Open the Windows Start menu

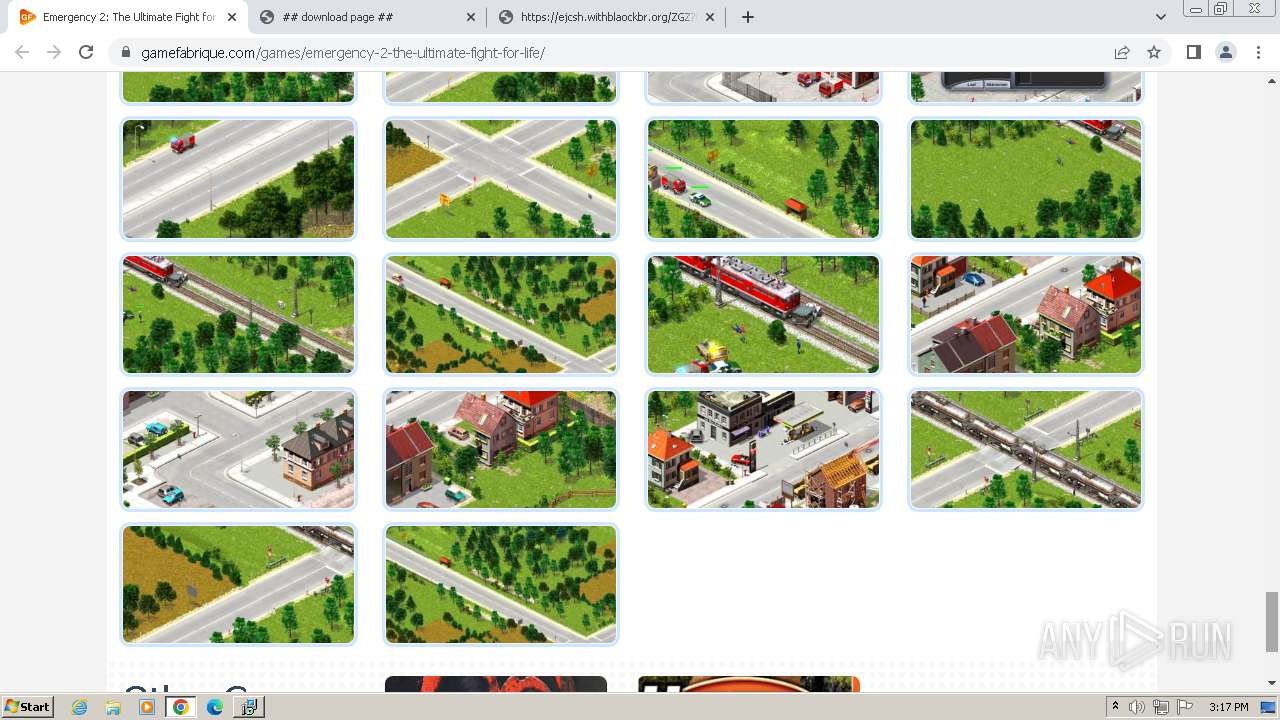pos(27,707)
